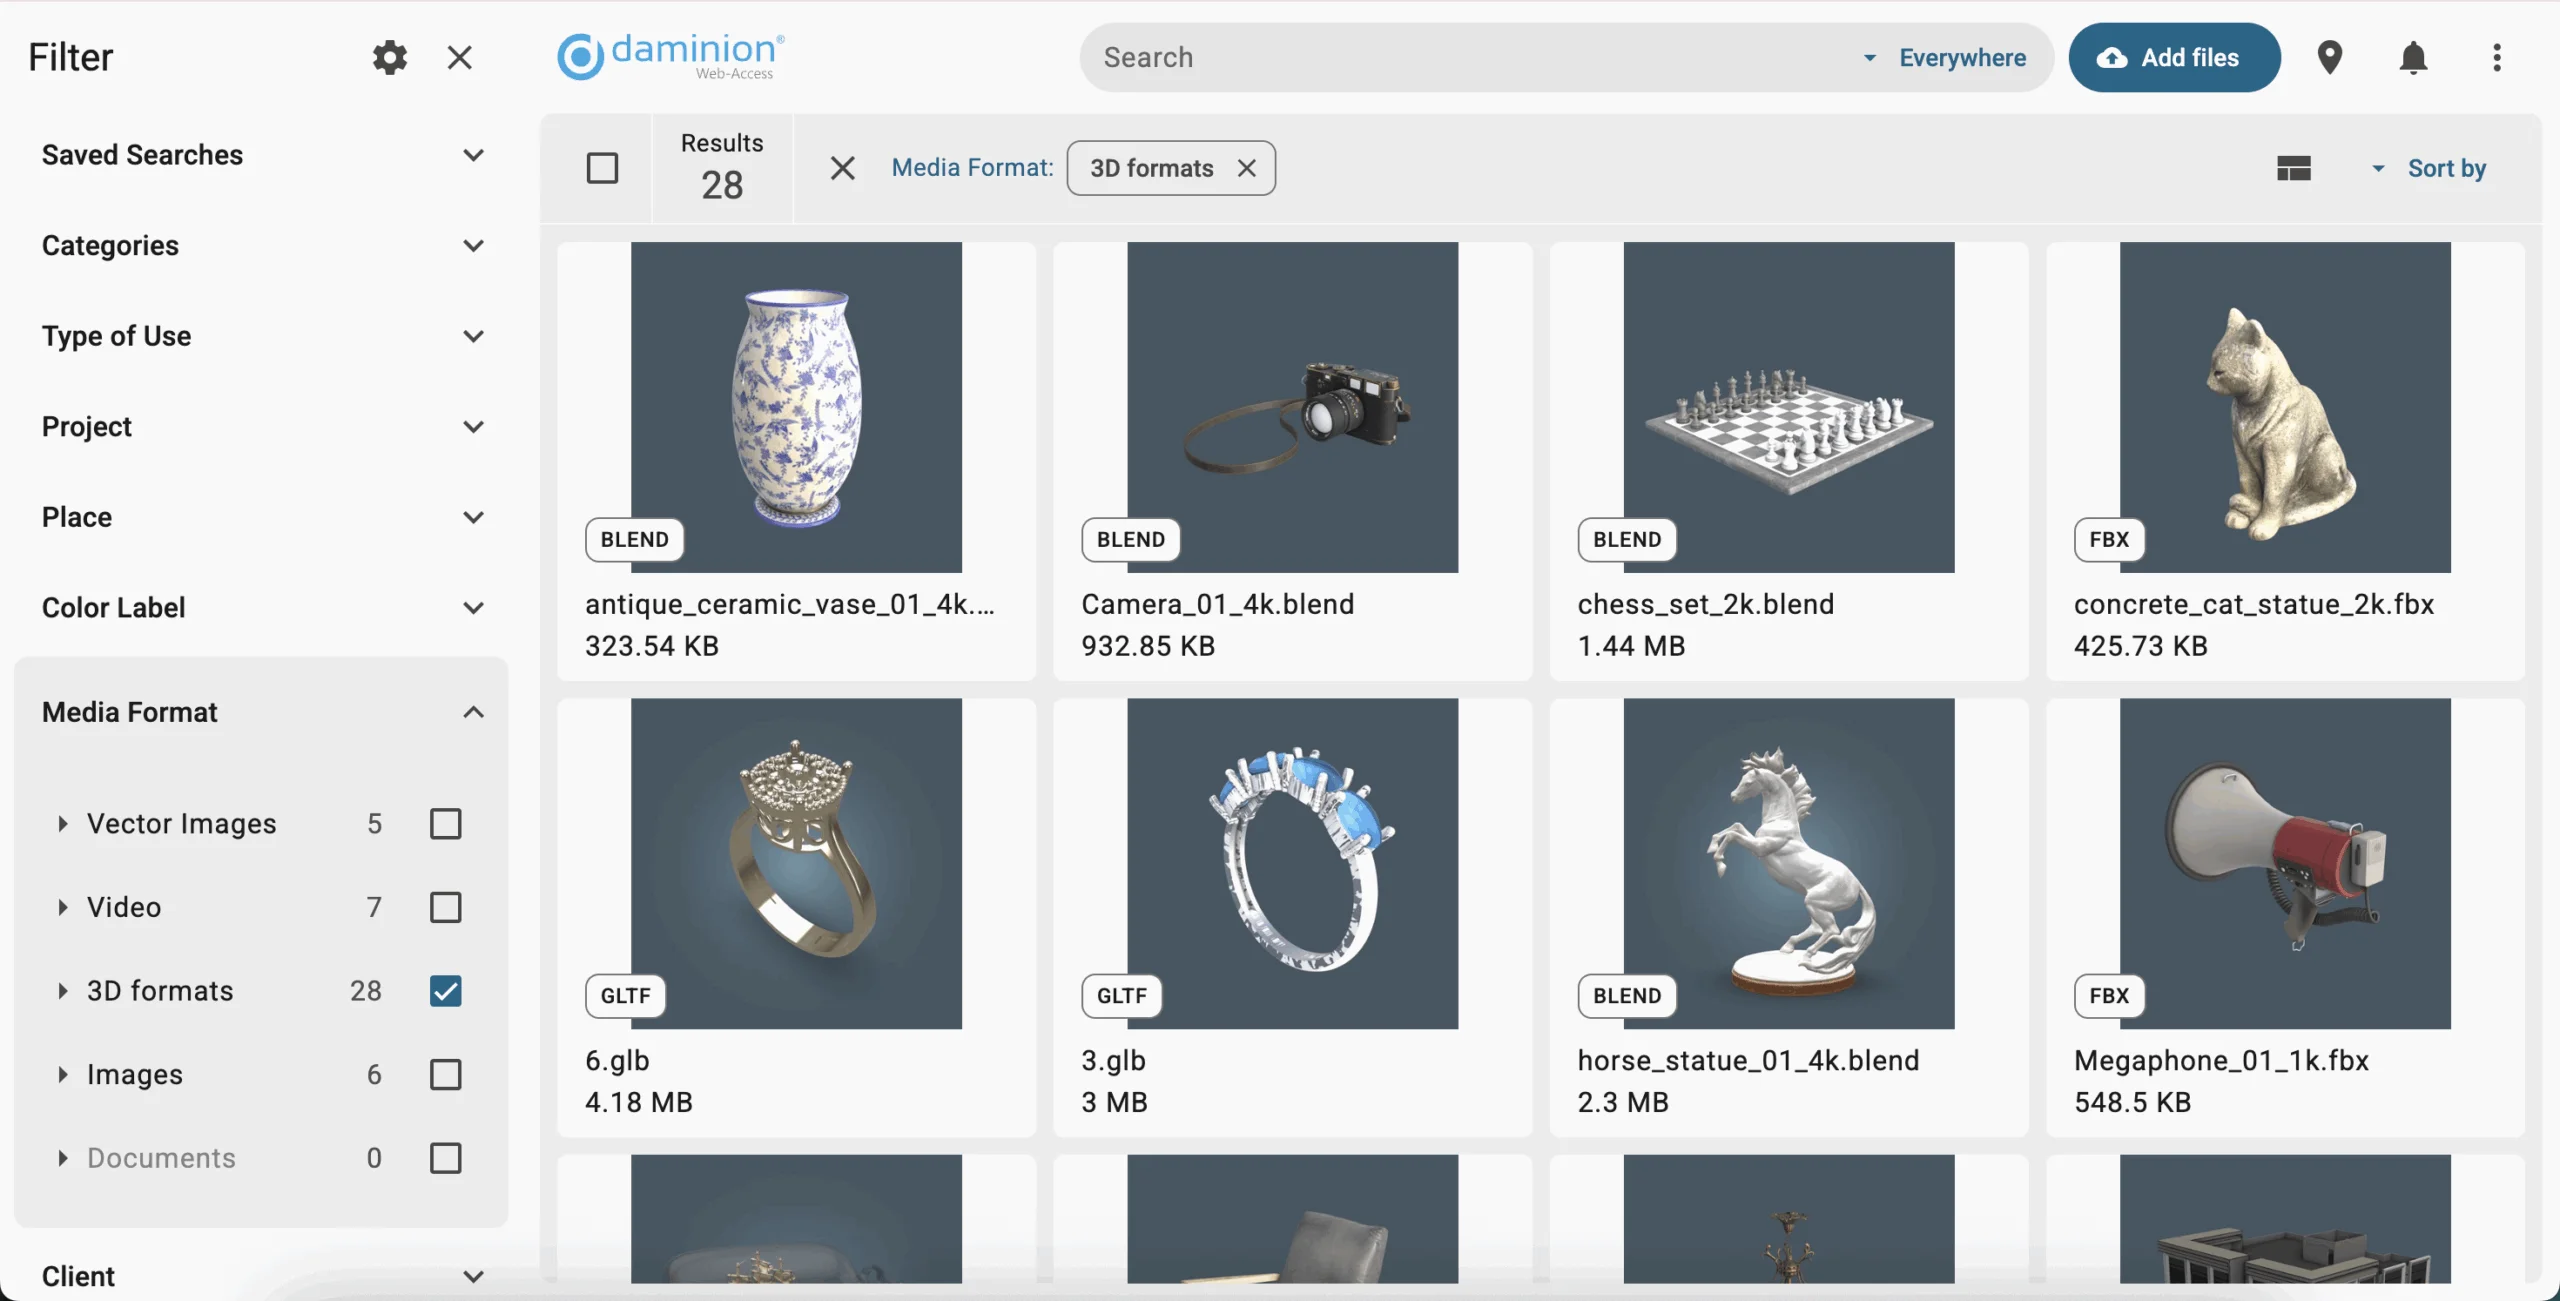Click filename Camera_01_4k.blend
This screenshot has width=2560, height=1301.
(1218, 605)
